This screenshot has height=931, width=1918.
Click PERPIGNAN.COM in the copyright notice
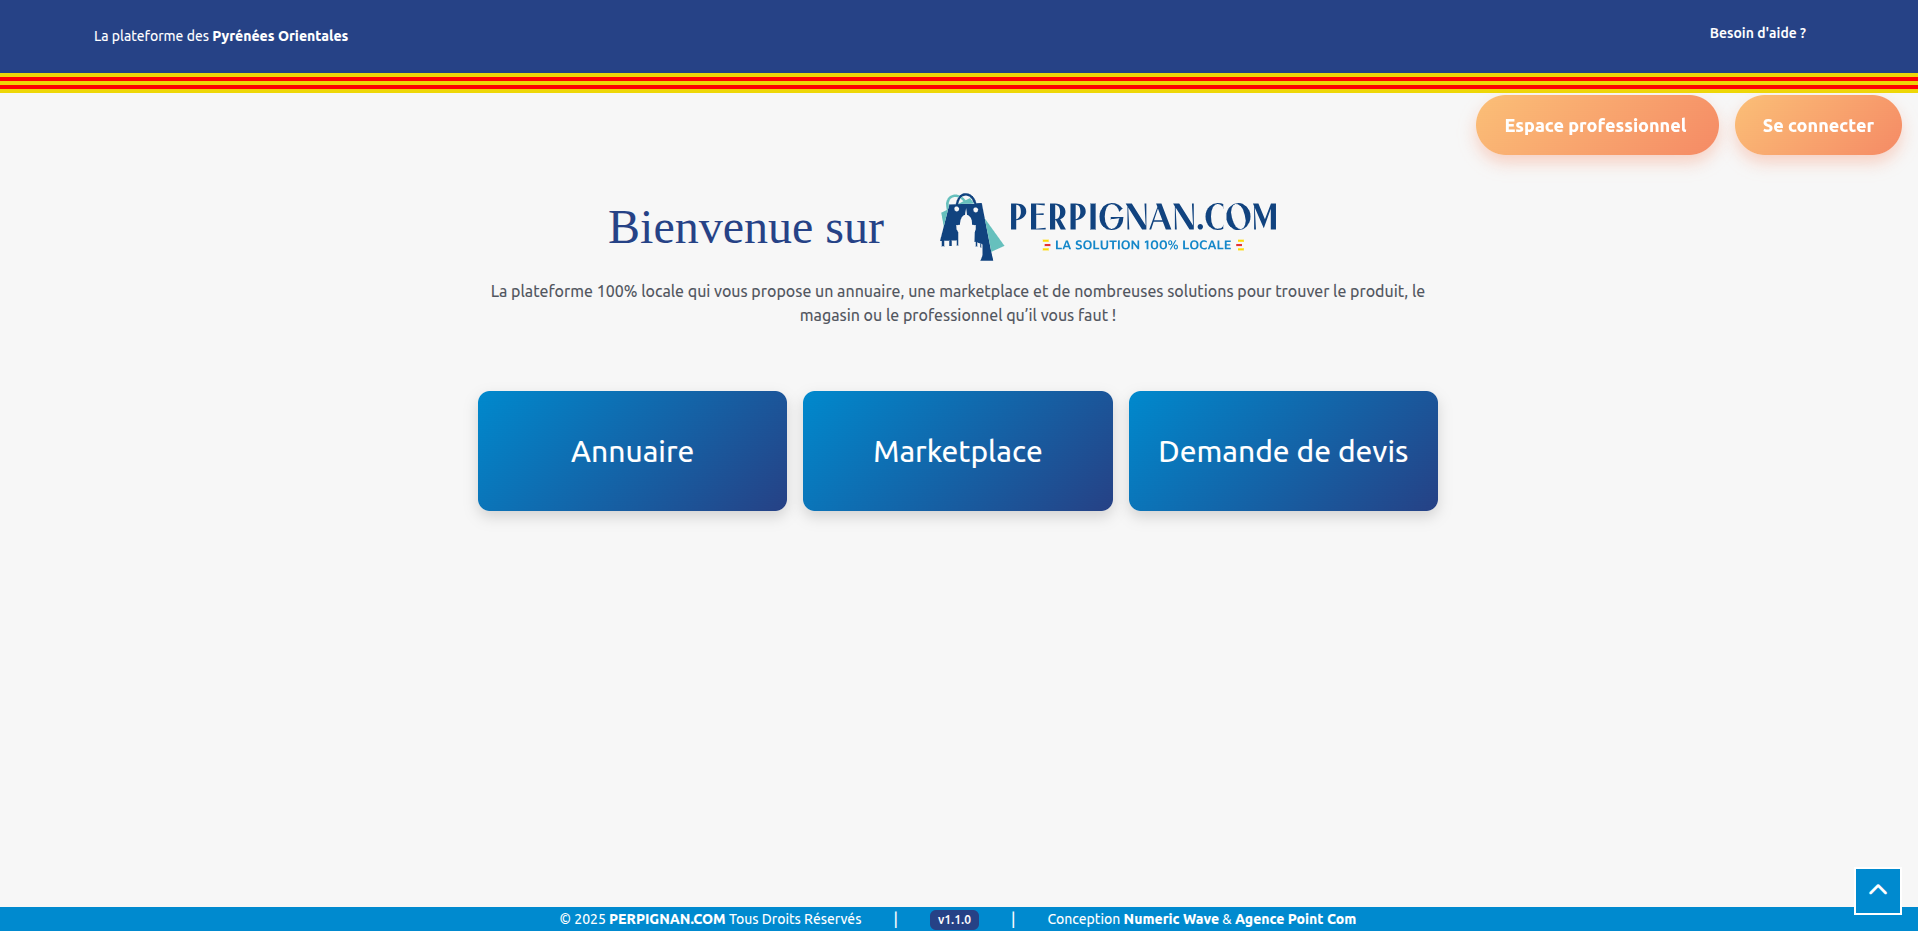click(x=666, y=919)
